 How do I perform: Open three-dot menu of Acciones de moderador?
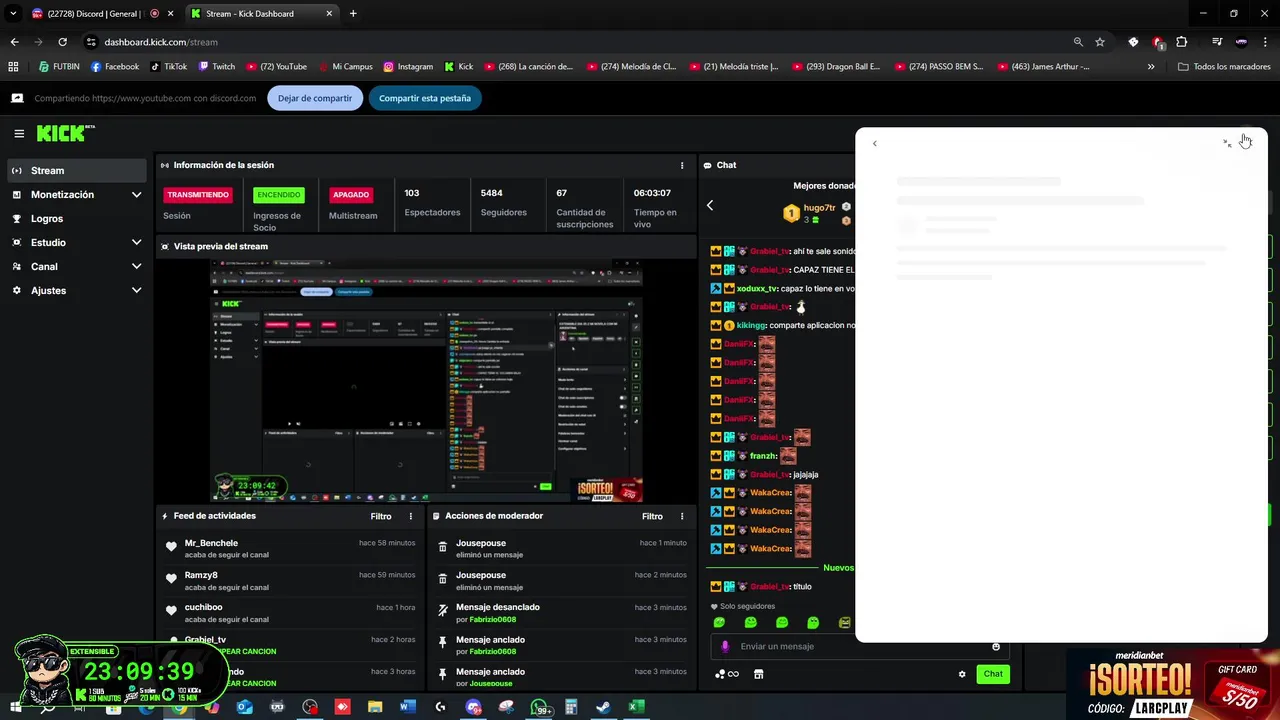pos(682,516)
